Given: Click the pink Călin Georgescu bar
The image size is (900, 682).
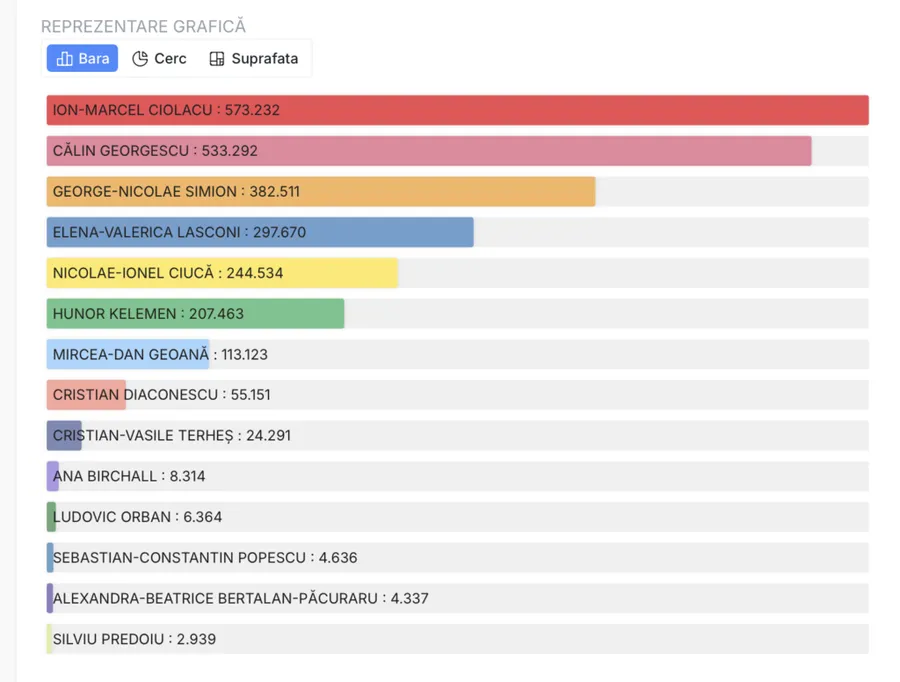Looking at the screenshot, I should 429,151.
